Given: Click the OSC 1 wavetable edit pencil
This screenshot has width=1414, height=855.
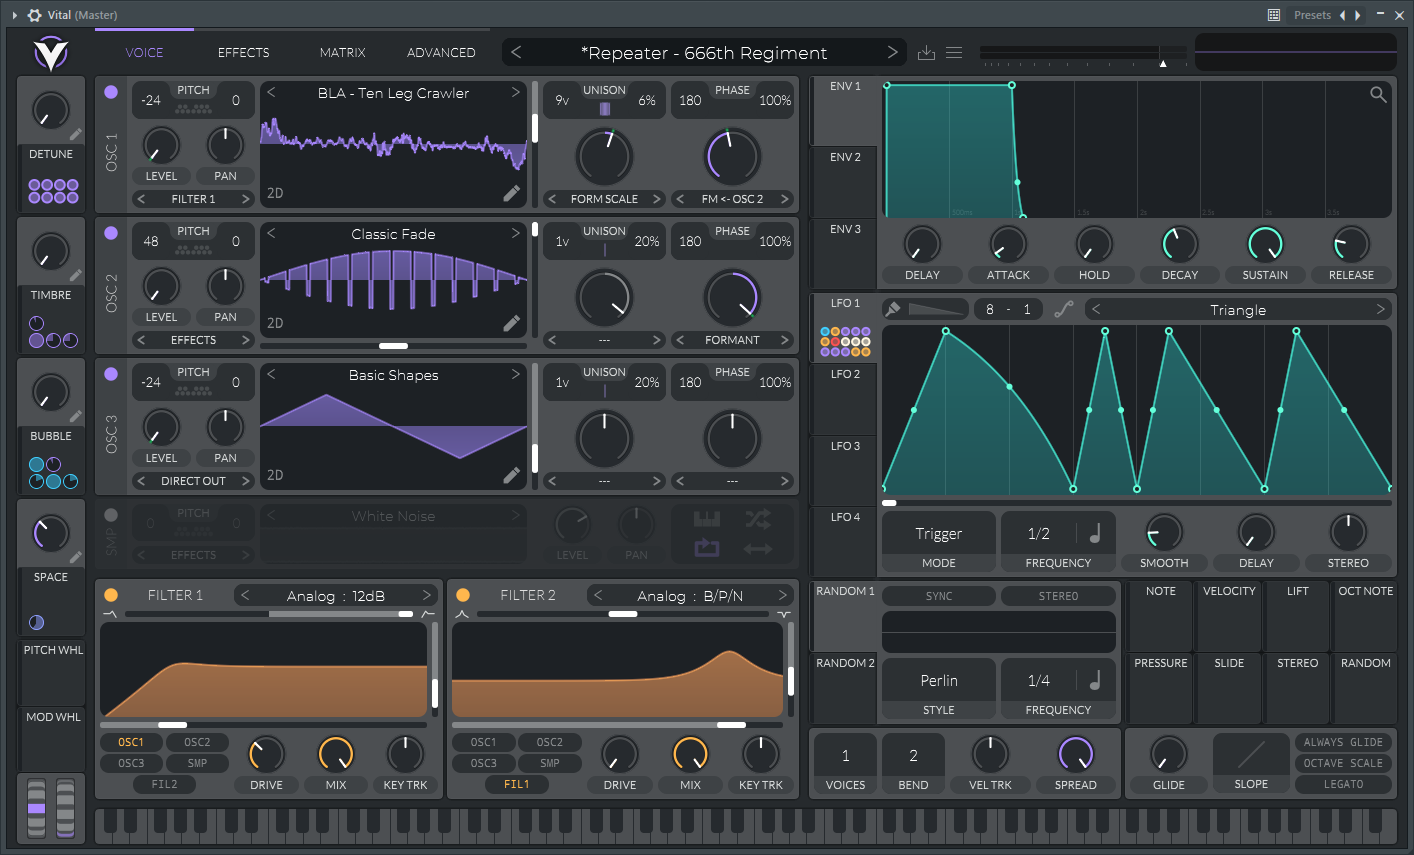Looking at the screenshot, I should 511,193.
